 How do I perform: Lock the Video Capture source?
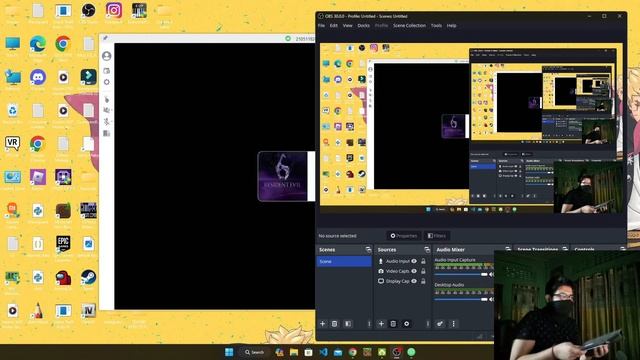click(423, 271)
